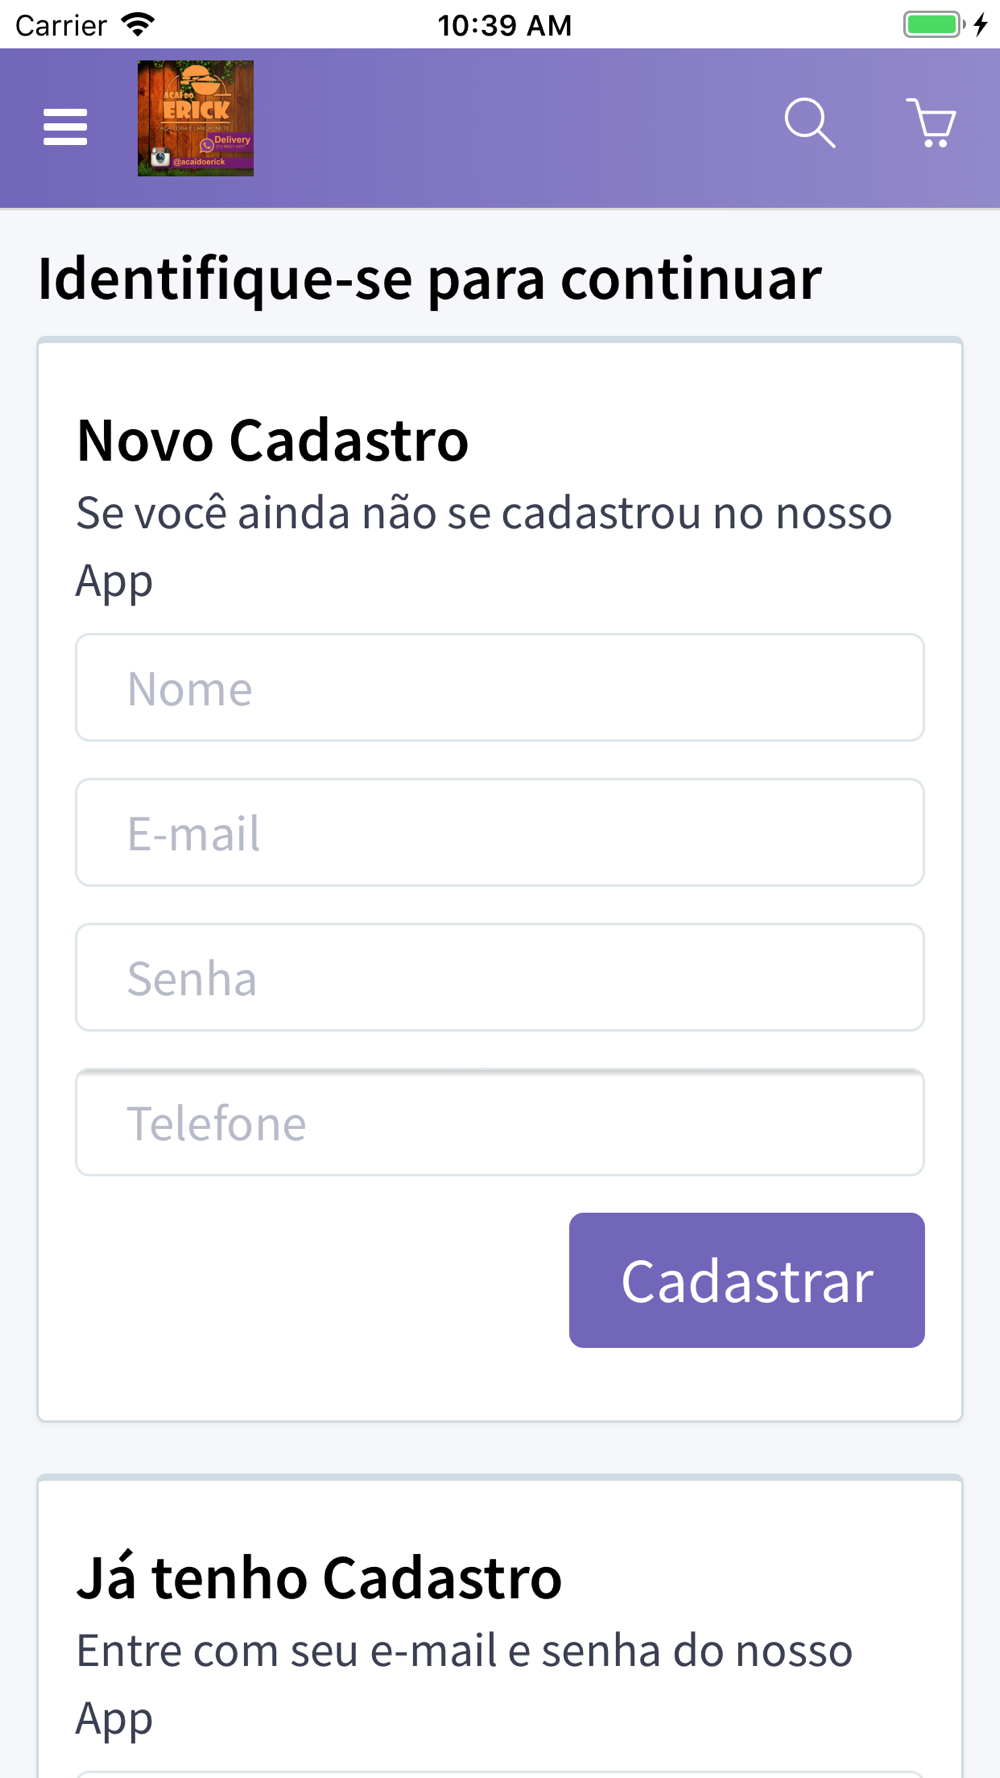Focus the Nome input field
Image resolution: width=1000 pixels, height=1778 pixels.
tap(500, 687)
